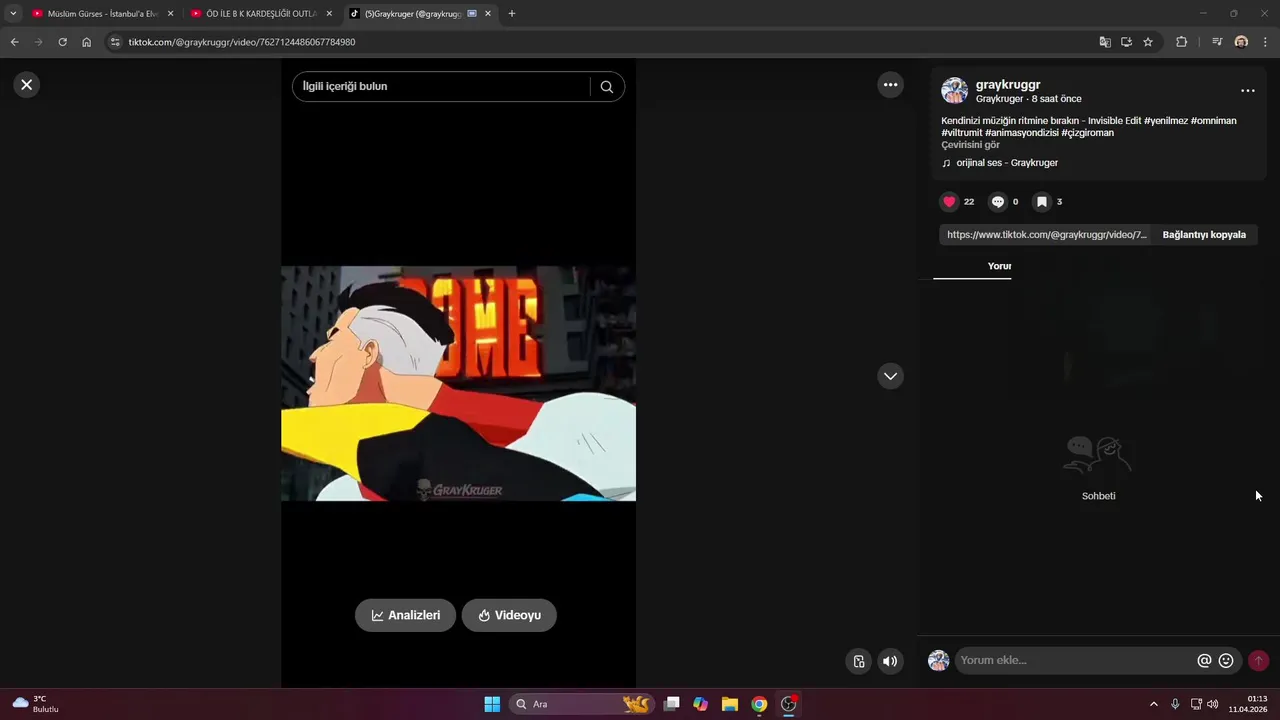Toggle the auto-scroll icon next to volume

tap(859, 661)
